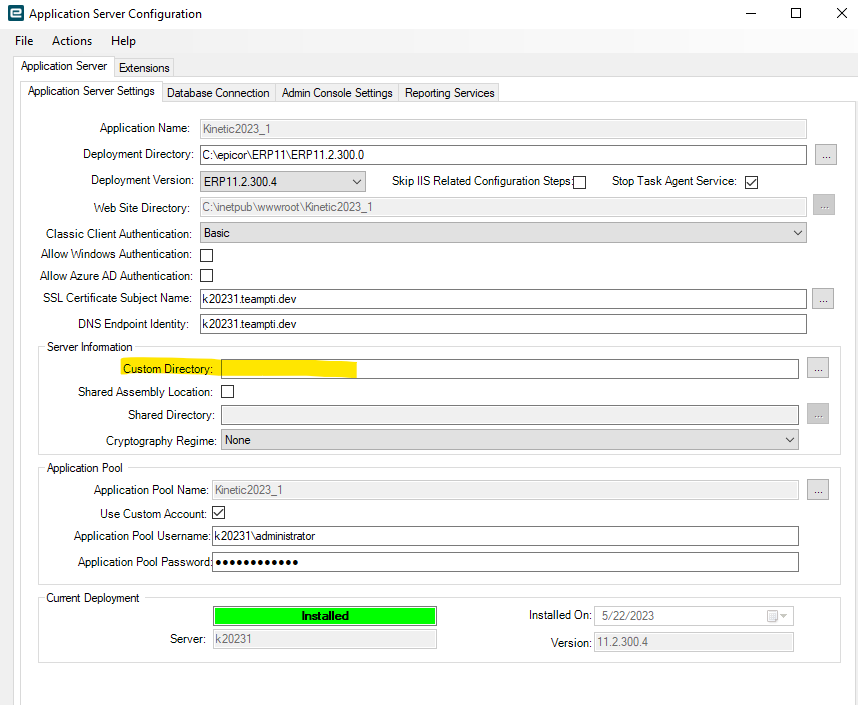Click the browse button next to Deployment Directory
This screenshot has height=705, width=858.
[825, 155]
